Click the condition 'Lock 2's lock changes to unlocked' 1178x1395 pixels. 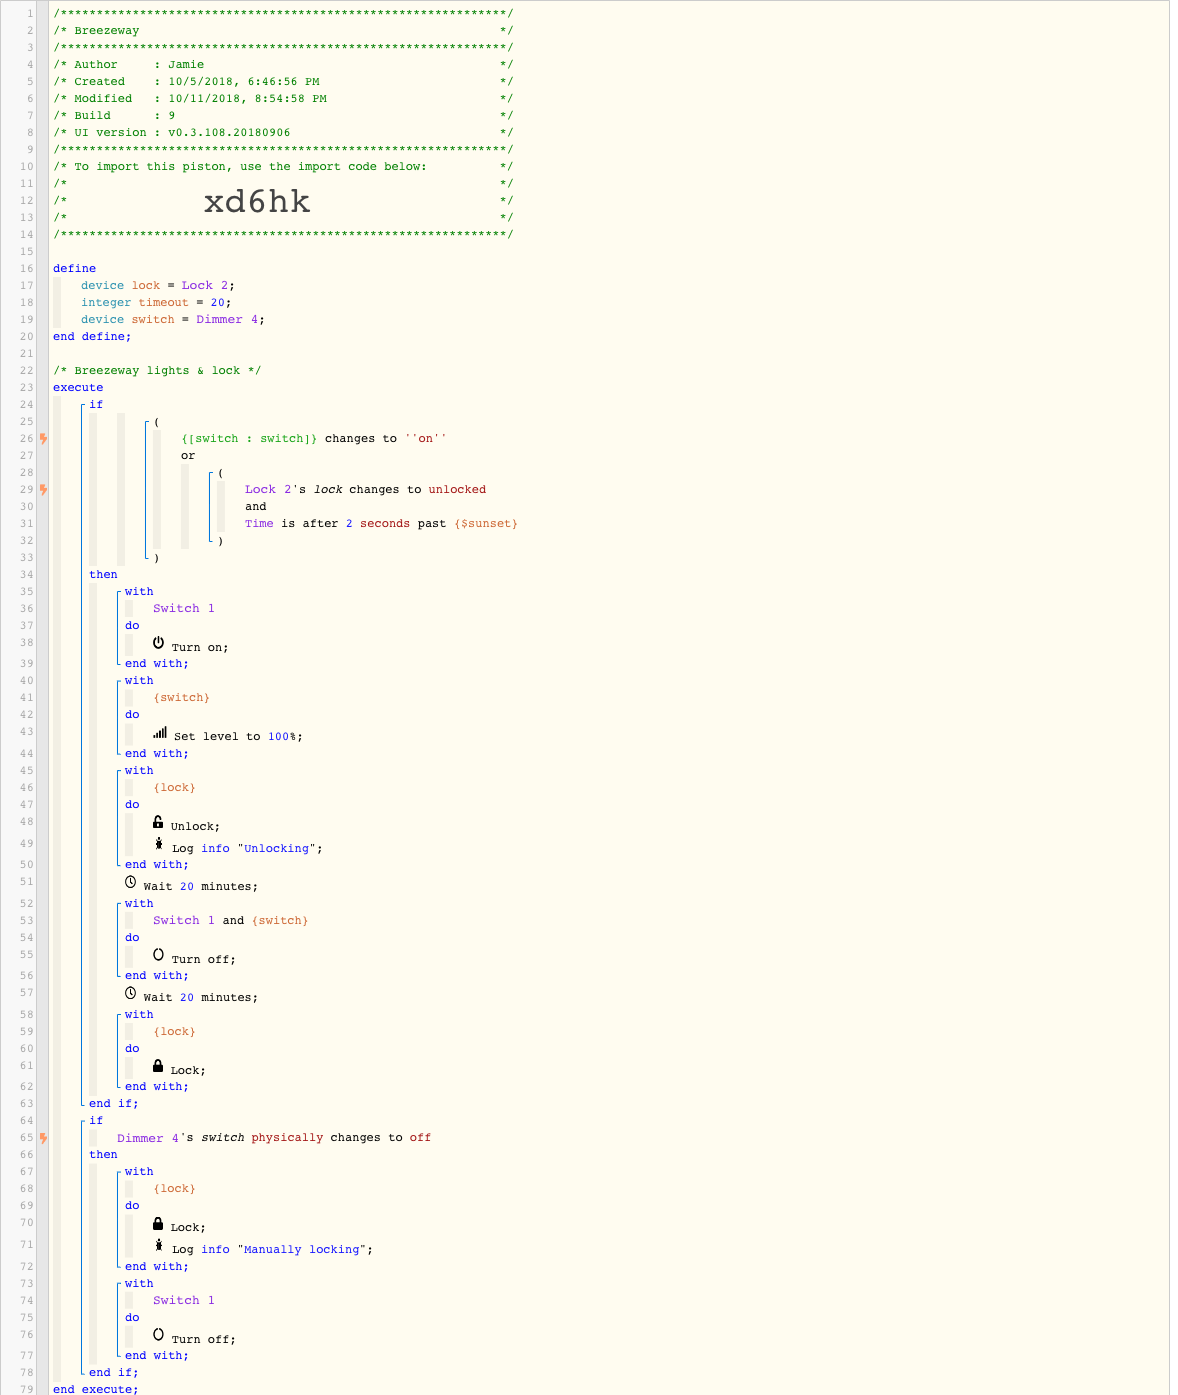pyautogui.click(x=365, y=489)
